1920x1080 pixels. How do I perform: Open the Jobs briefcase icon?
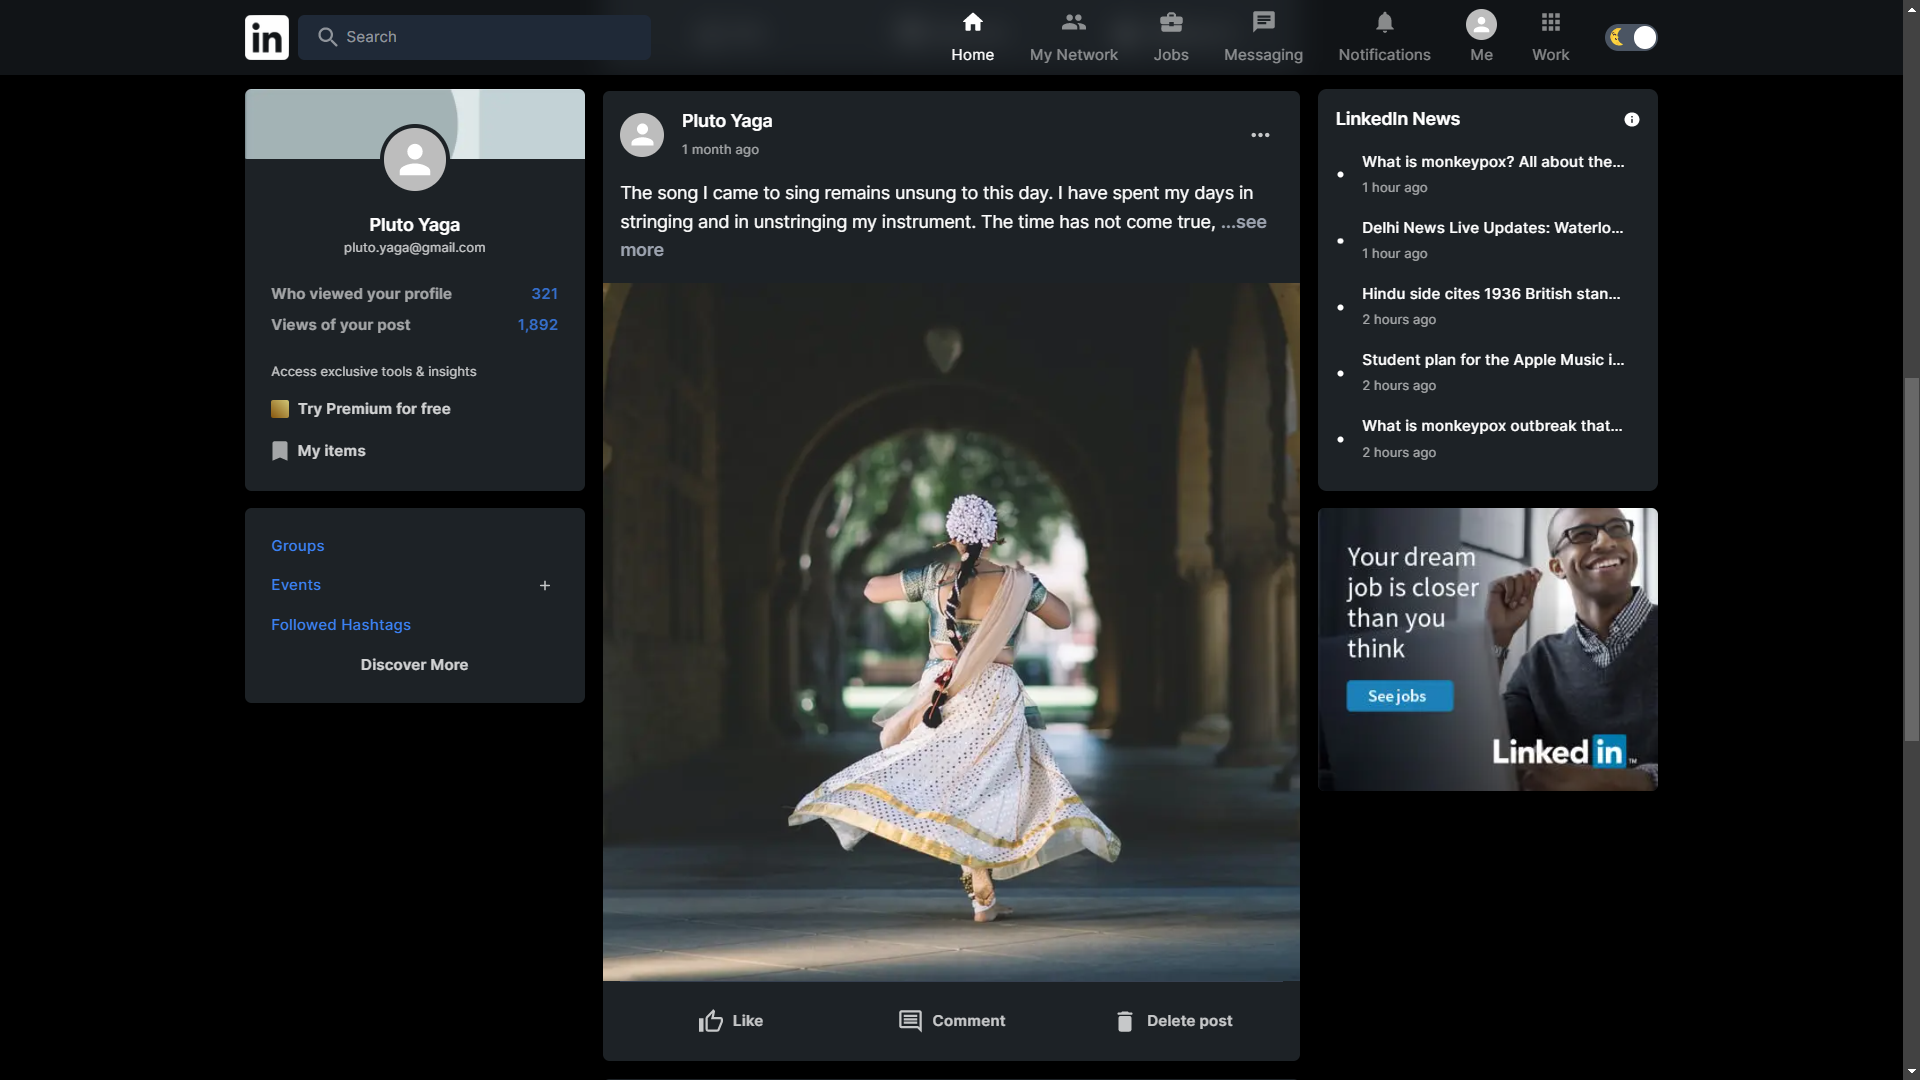tap(1171, 22)
